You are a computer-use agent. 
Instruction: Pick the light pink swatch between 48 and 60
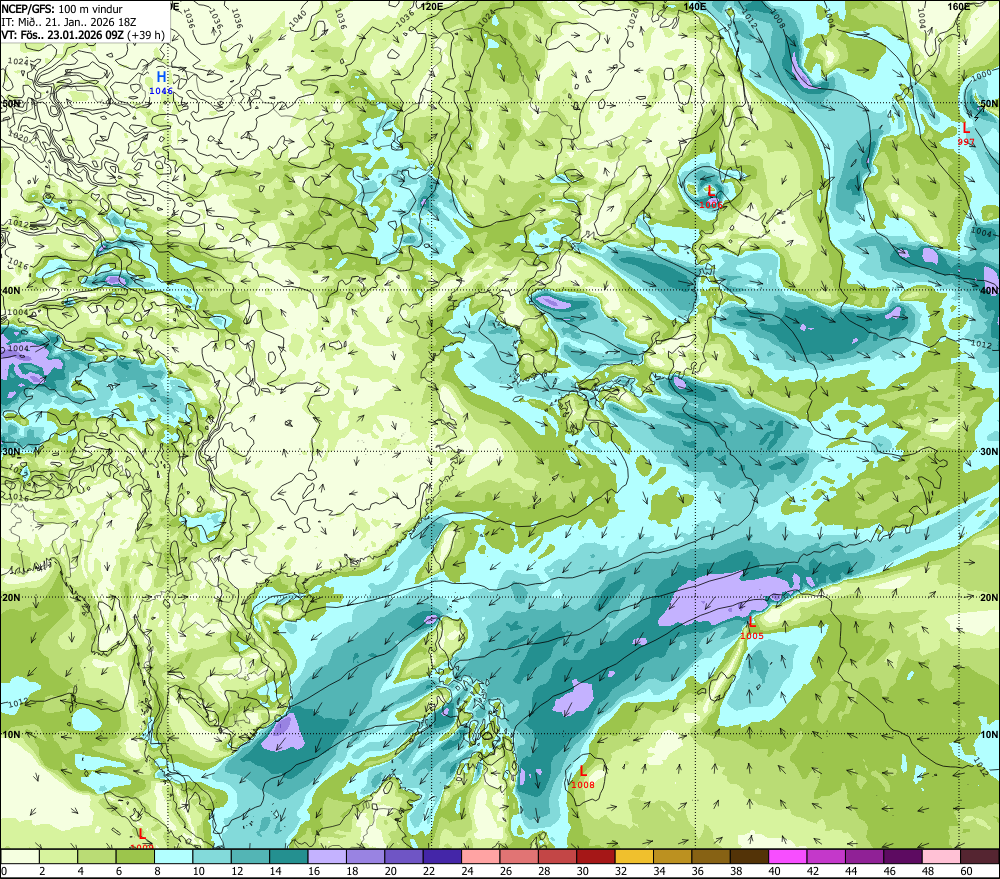941,856
